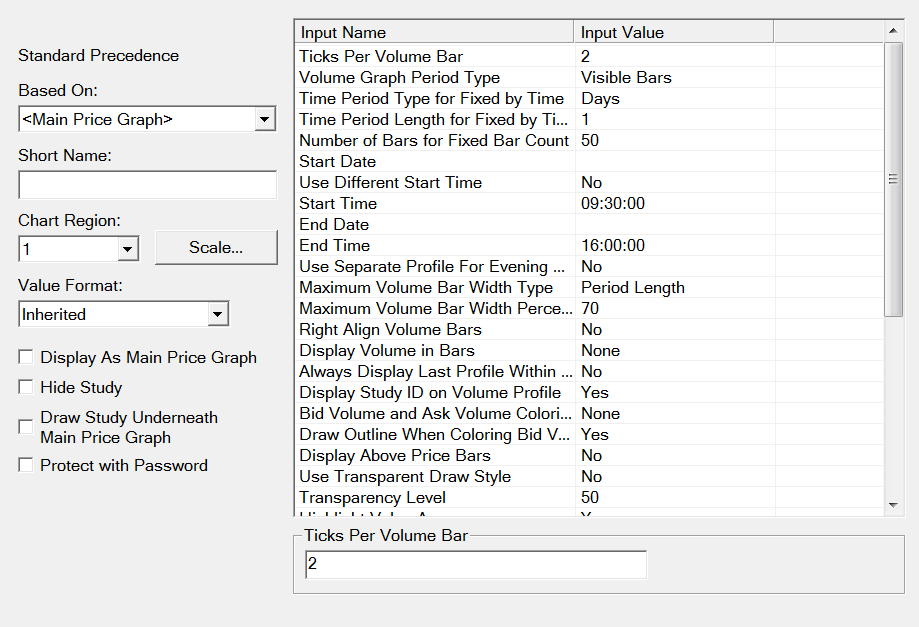Enable Display As Main Price Graph checkbox
The height and width of the screenshot is (627, 919).
tap(26, 358)
